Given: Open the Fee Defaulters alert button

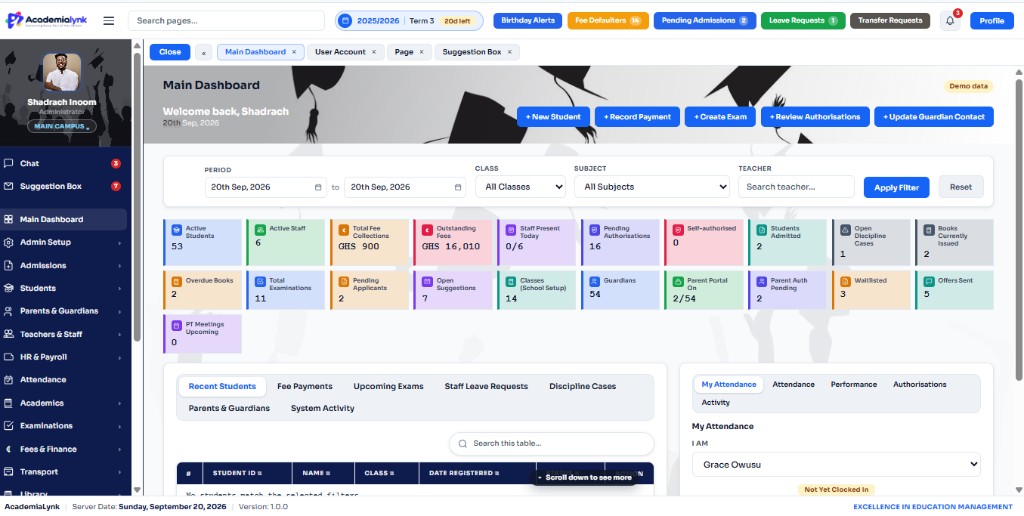Looking at the screenshot, I should [608, 20].
